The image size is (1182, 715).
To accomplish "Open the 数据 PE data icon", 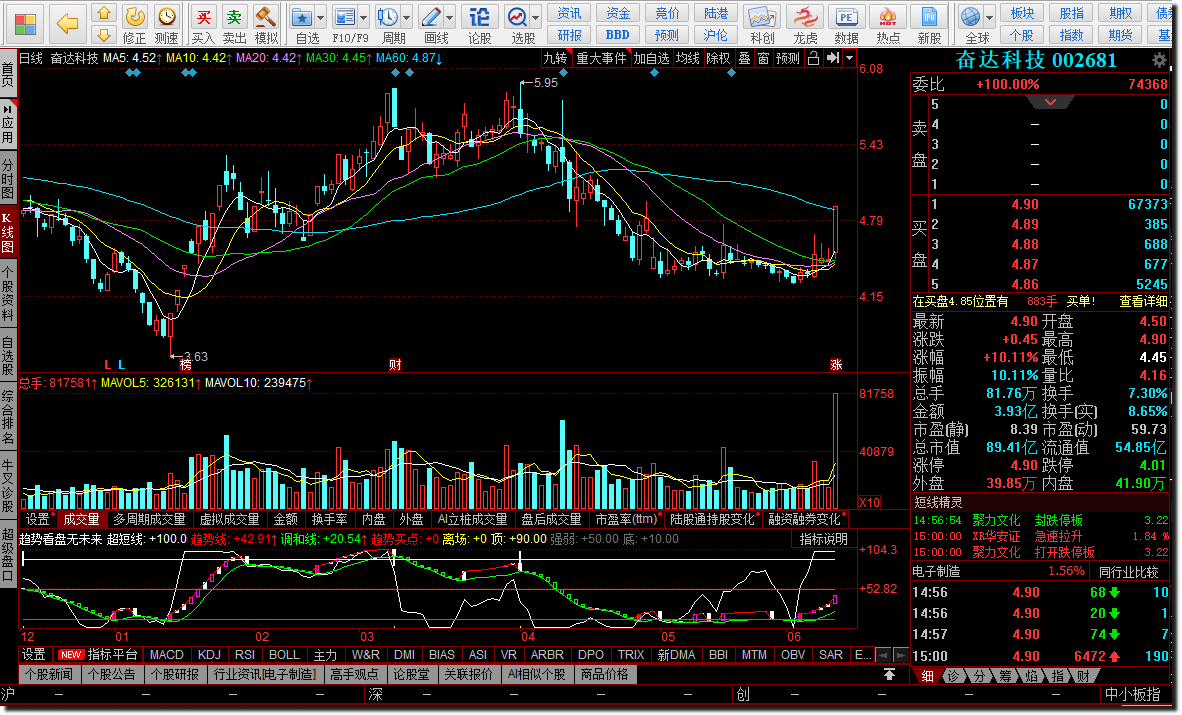I will tap(847, 16).
